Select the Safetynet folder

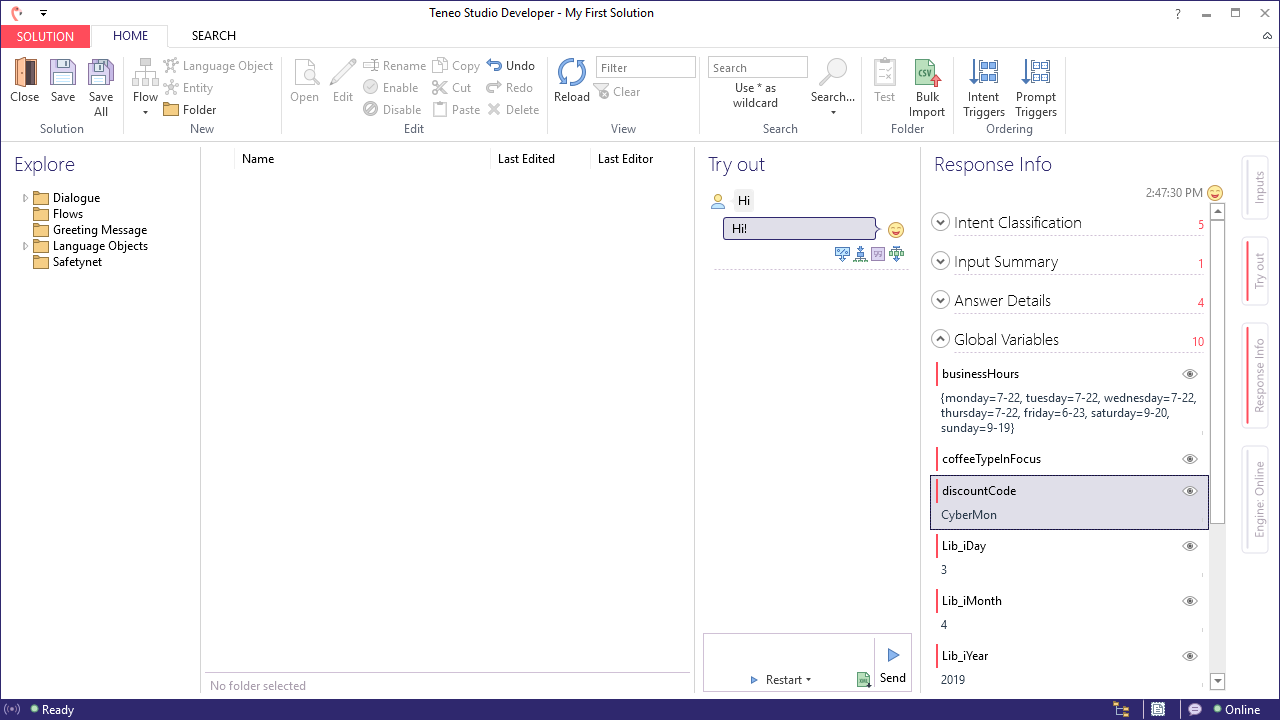click(77, 262)
